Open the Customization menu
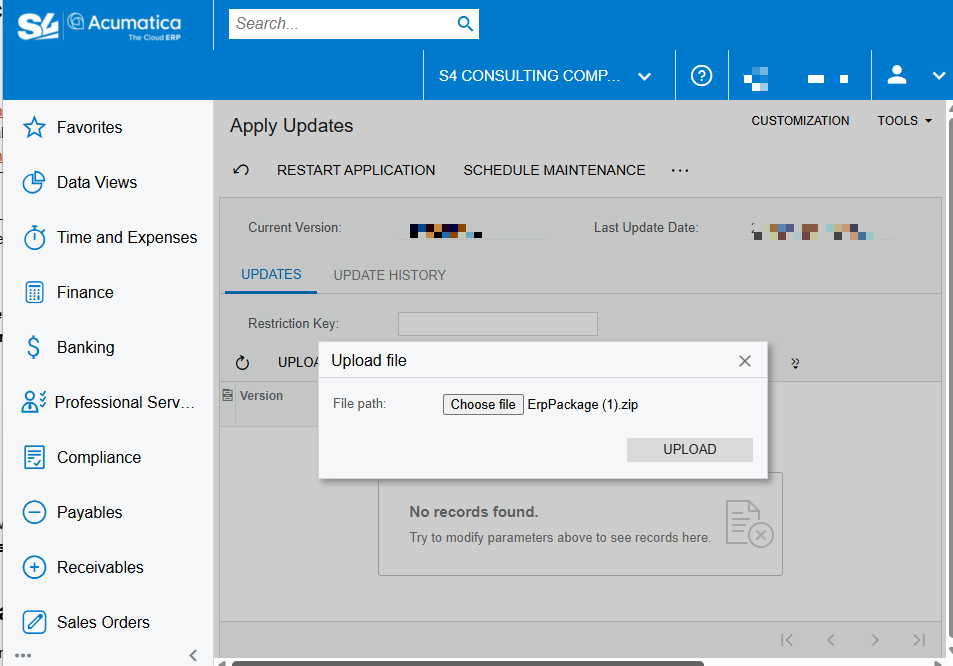Viewport: 953px width, 666px height. coord(800,121)
